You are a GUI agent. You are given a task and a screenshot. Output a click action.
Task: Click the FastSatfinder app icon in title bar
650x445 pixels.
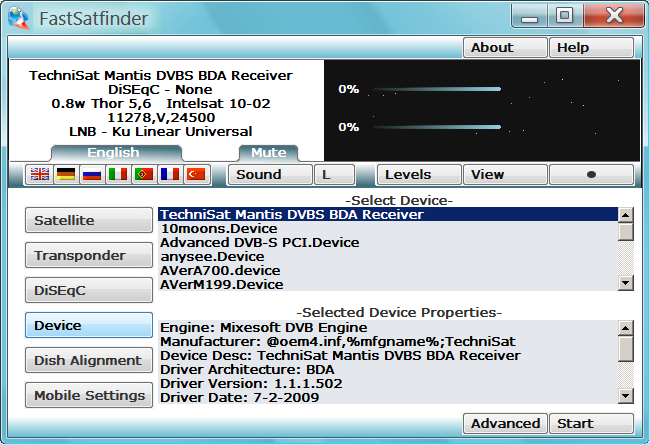[19, 18]
